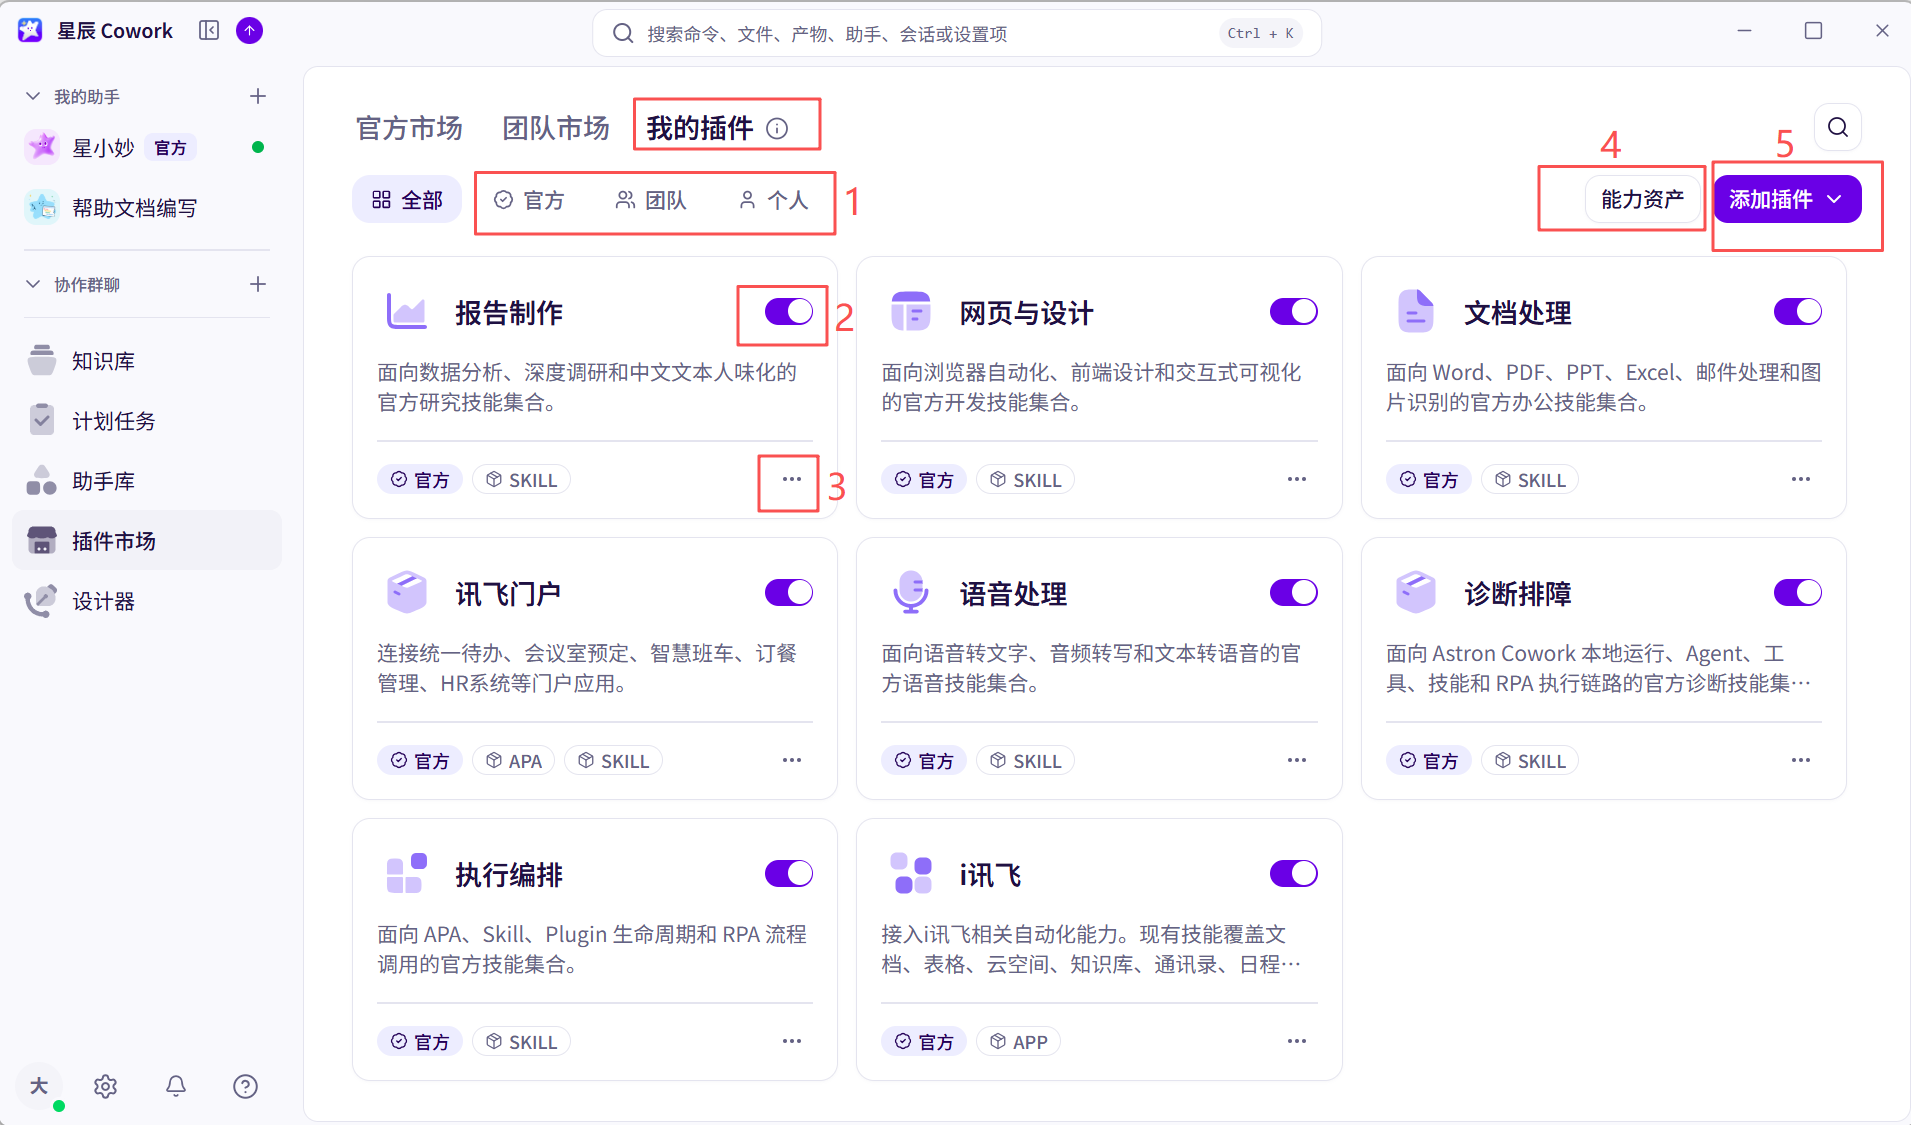The height and width of the screenshot is (1125, 1911).
Task: Filter plugins by 全部
Action: pos(407,200)
